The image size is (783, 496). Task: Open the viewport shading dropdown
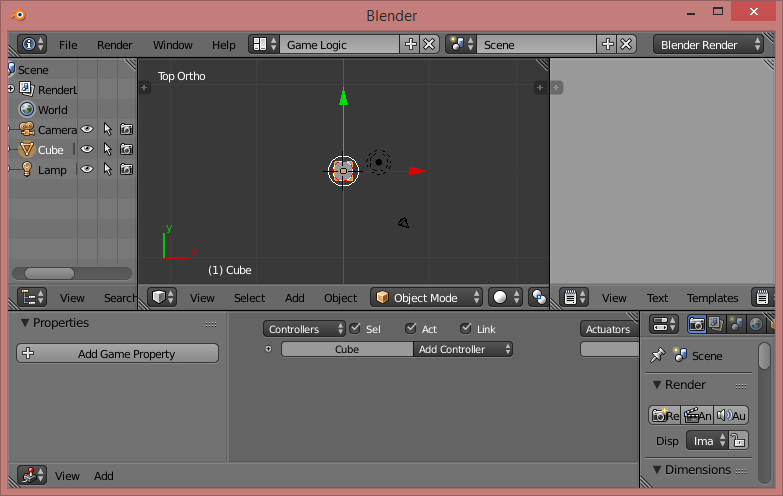tap(505, 298)
